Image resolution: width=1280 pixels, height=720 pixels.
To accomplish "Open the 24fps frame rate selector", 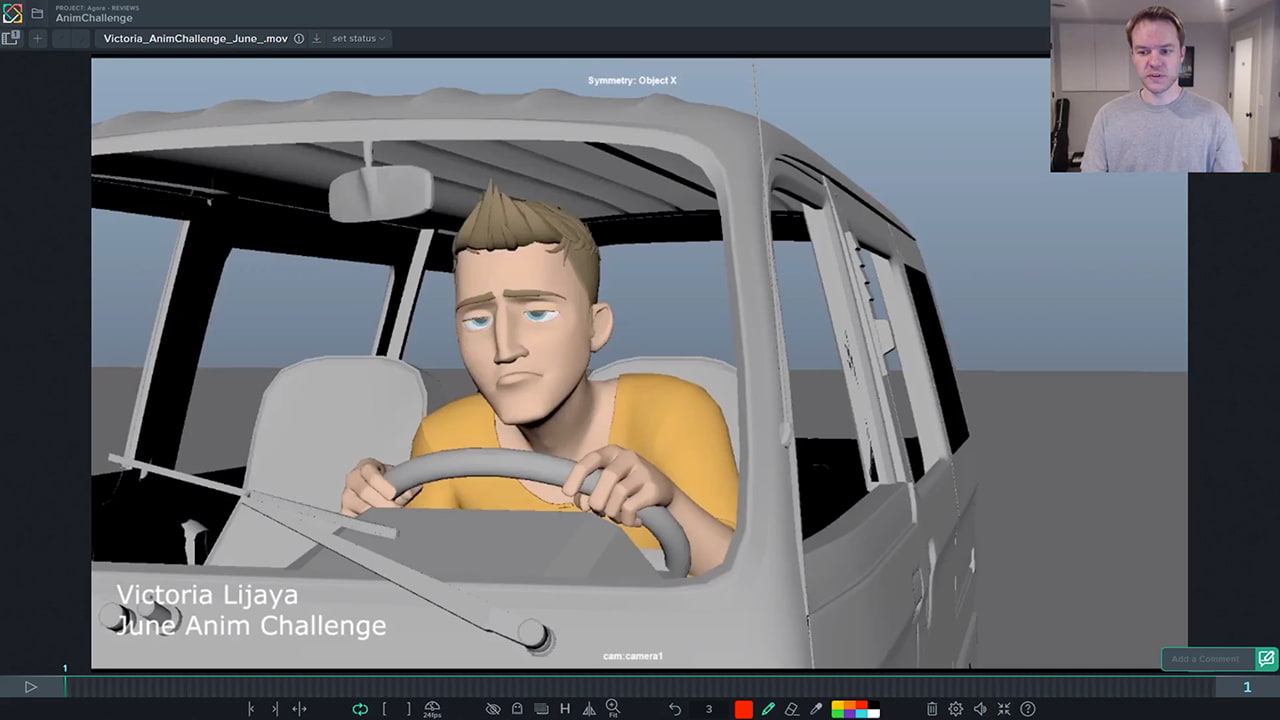I will [x=432, y=708].
